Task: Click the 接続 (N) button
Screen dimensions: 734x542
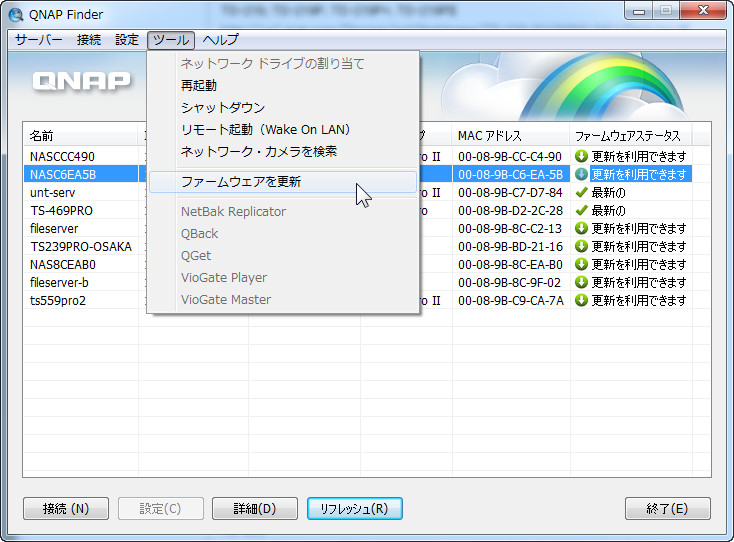Action: click(66, 508)
